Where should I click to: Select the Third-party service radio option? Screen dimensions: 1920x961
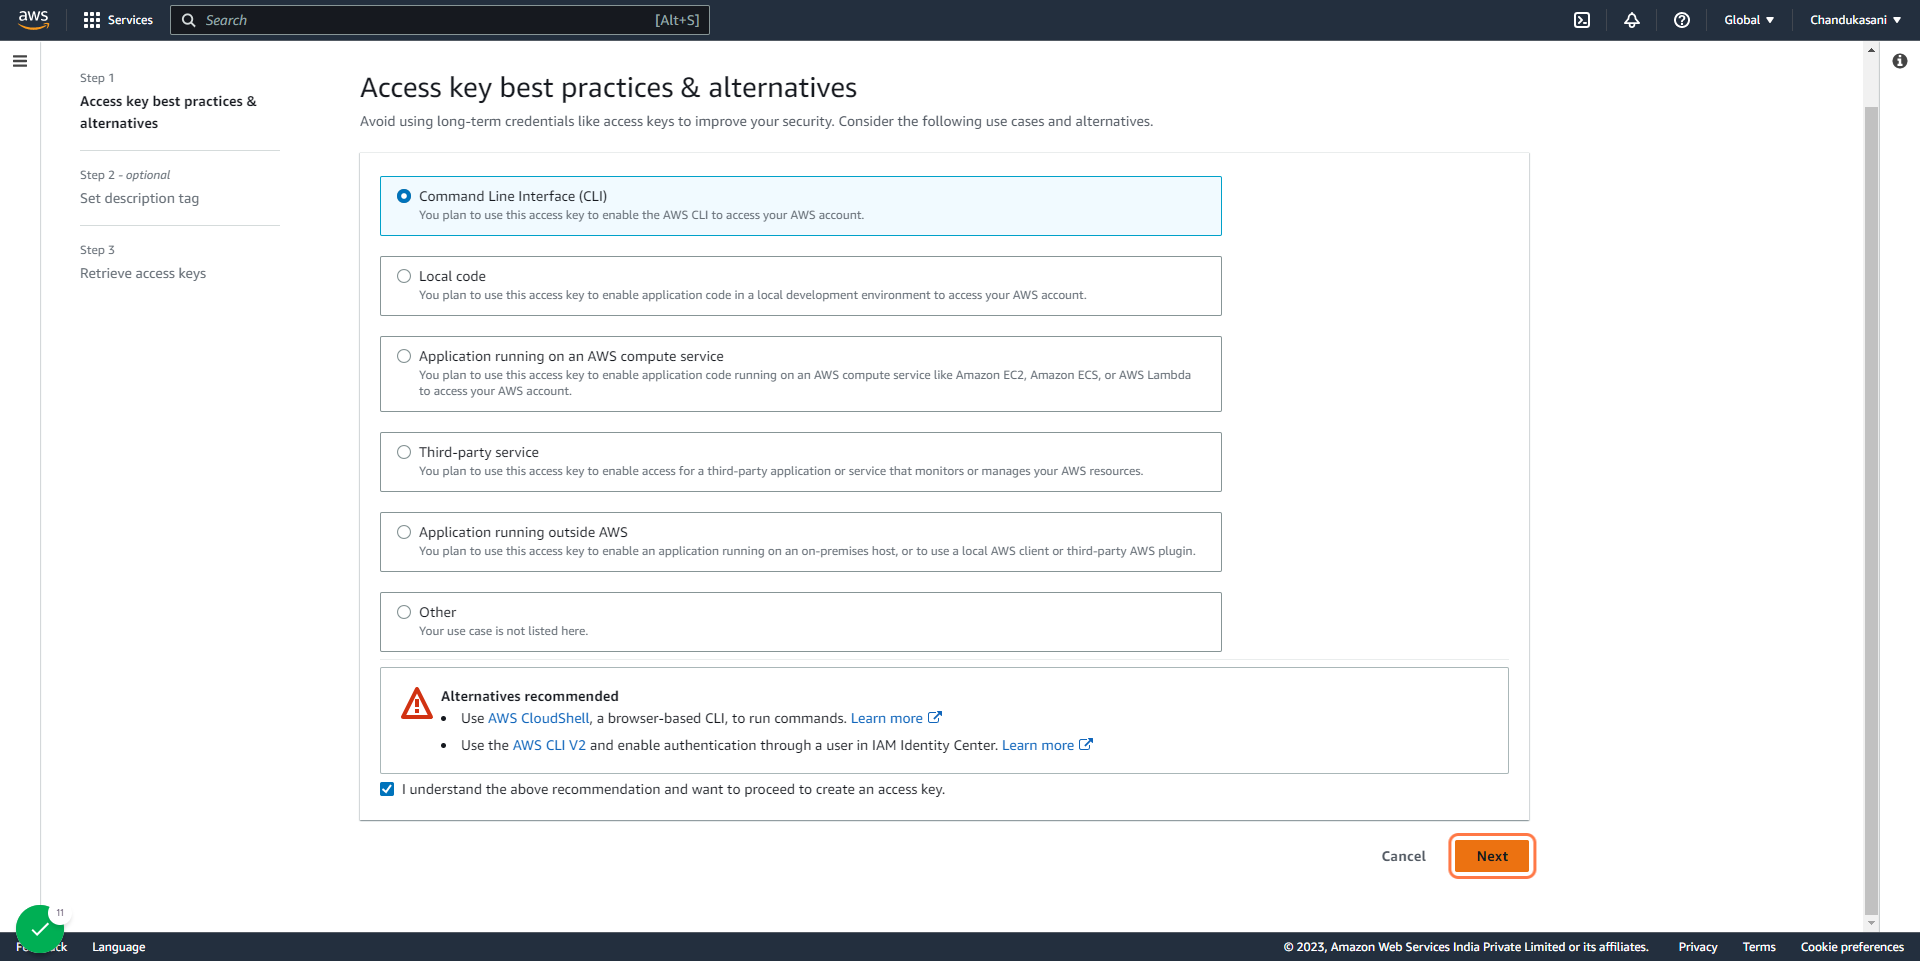point(404,452)
